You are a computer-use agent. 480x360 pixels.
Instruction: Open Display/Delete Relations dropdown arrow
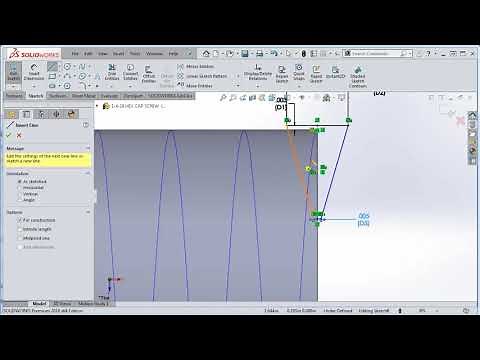(x=258, y=86)
